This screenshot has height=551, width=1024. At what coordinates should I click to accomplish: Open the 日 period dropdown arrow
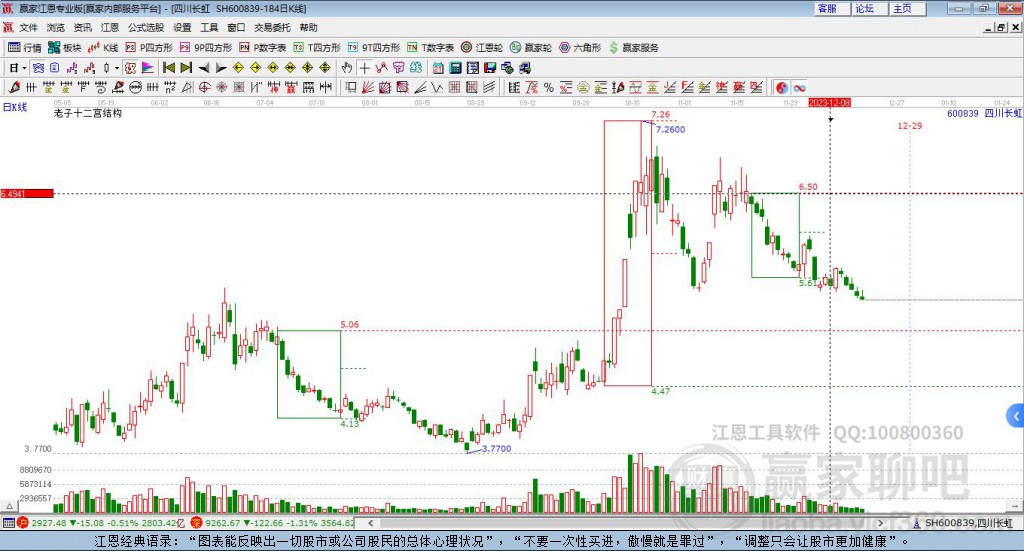[x=24, y=68]
